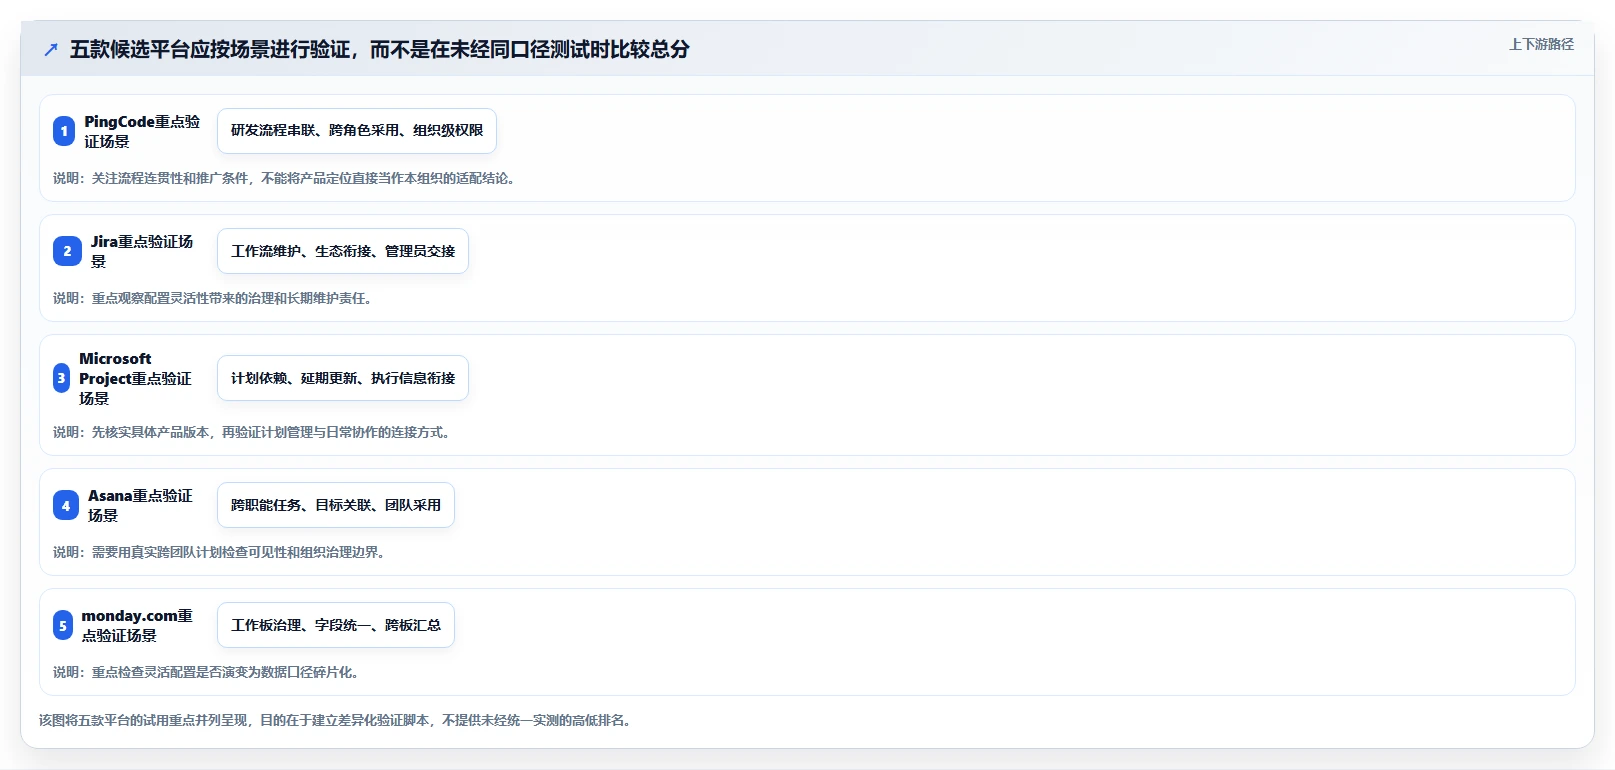Screen dimensions: 1615x770
Task: Click the monday.com重点验证场景 heading
Action: pos(137,625)
